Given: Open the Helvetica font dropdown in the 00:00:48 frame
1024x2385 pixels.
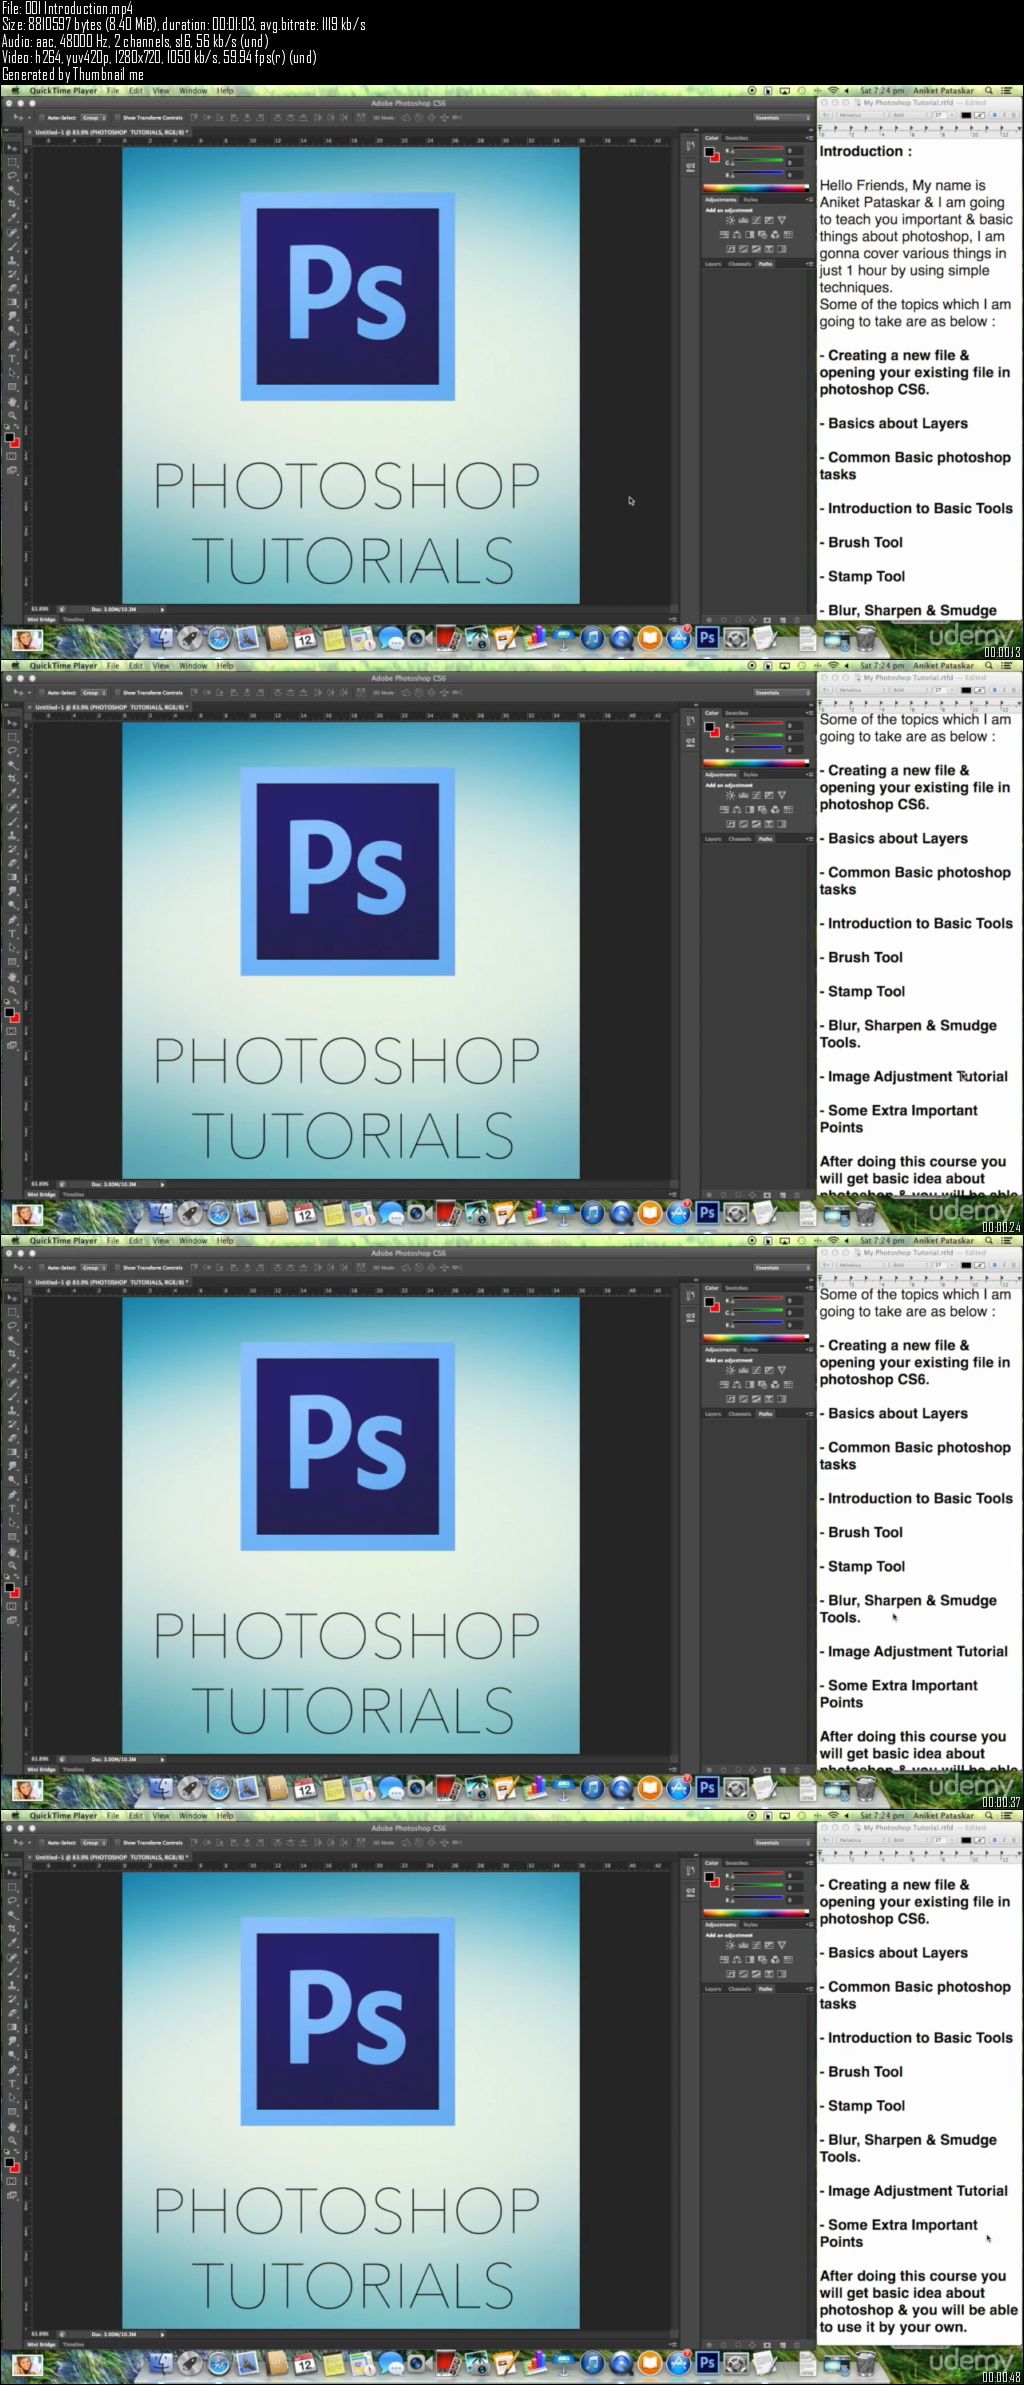Looking at the screenshot, I should click(860, 1840).
